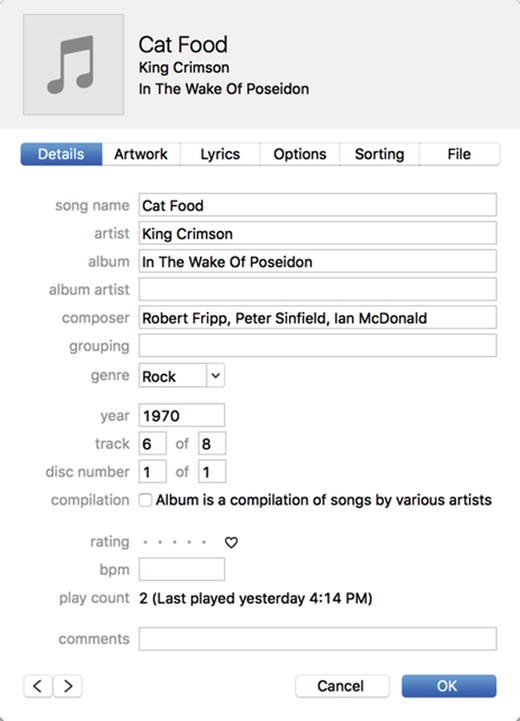Click the comments text field
Image resolution: width=520 pixels, height=721 pixels.
point(318,639)
